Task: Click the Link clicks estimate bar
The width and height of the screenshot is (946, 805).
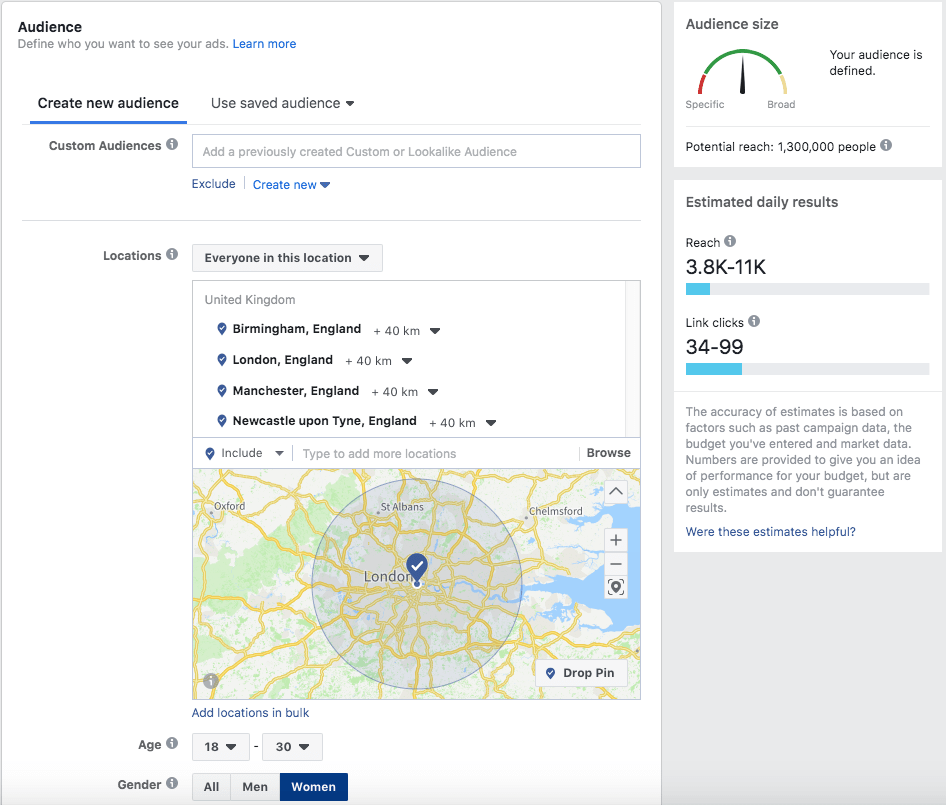Action: 807,369
